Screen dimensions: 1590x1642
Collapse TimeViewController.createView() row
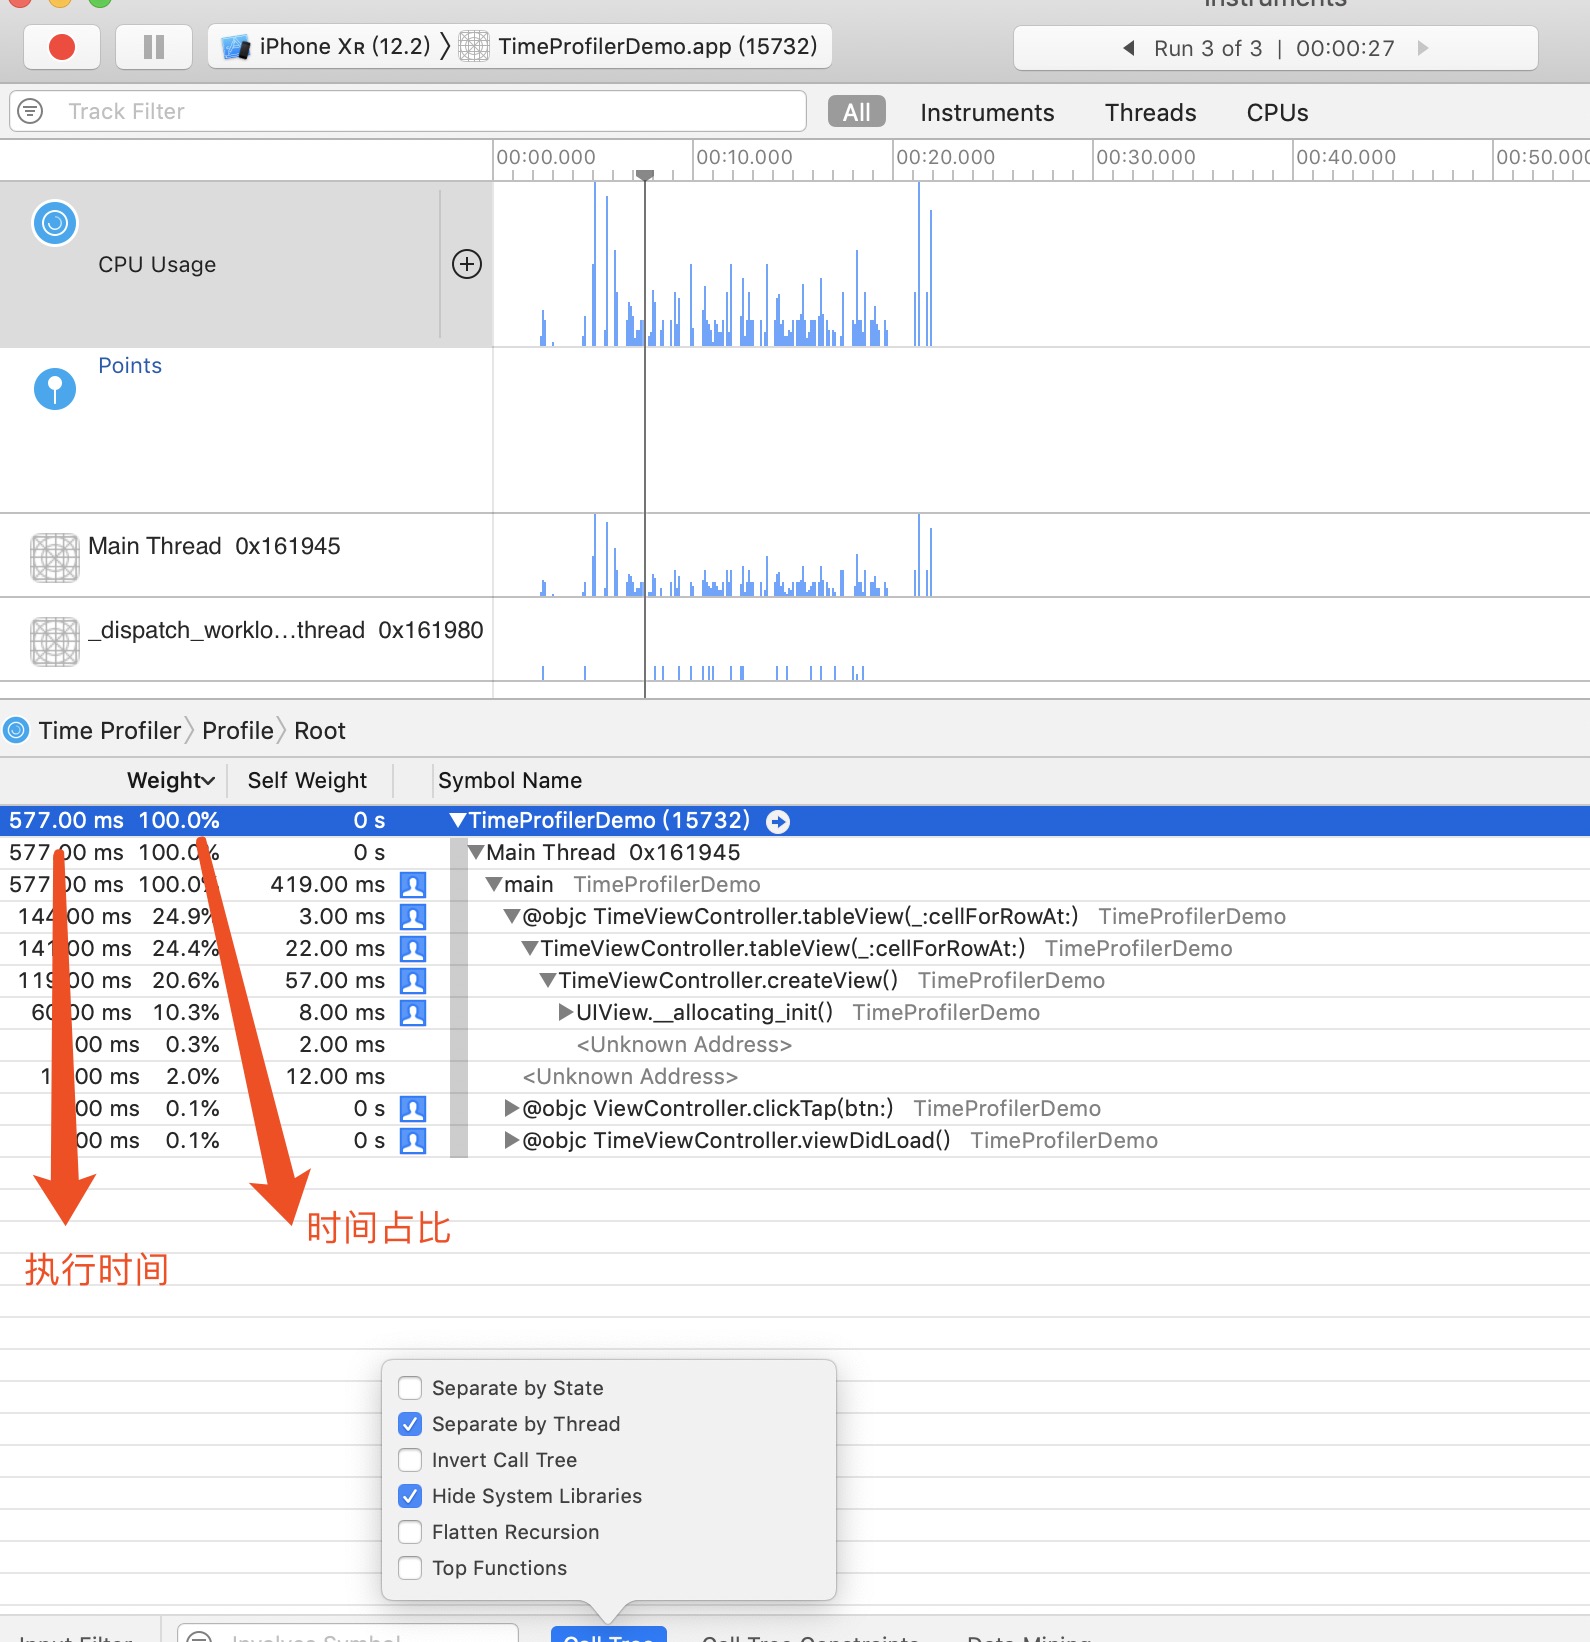click(x=548, y=981)
